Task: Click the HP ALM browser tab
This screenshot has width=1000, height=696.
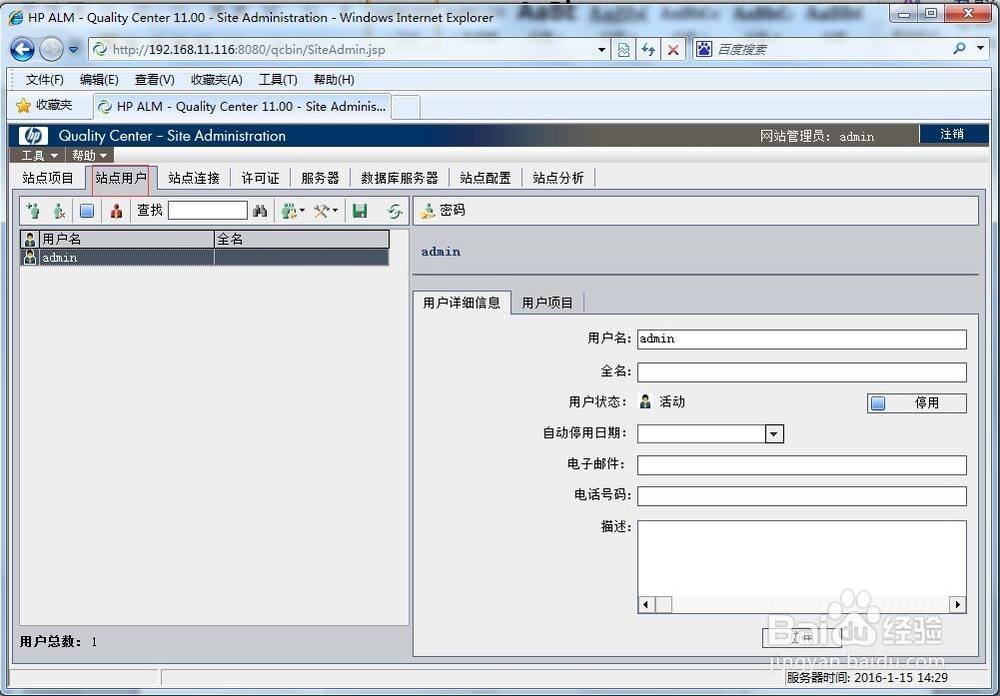Action: (x=242, y=107)
